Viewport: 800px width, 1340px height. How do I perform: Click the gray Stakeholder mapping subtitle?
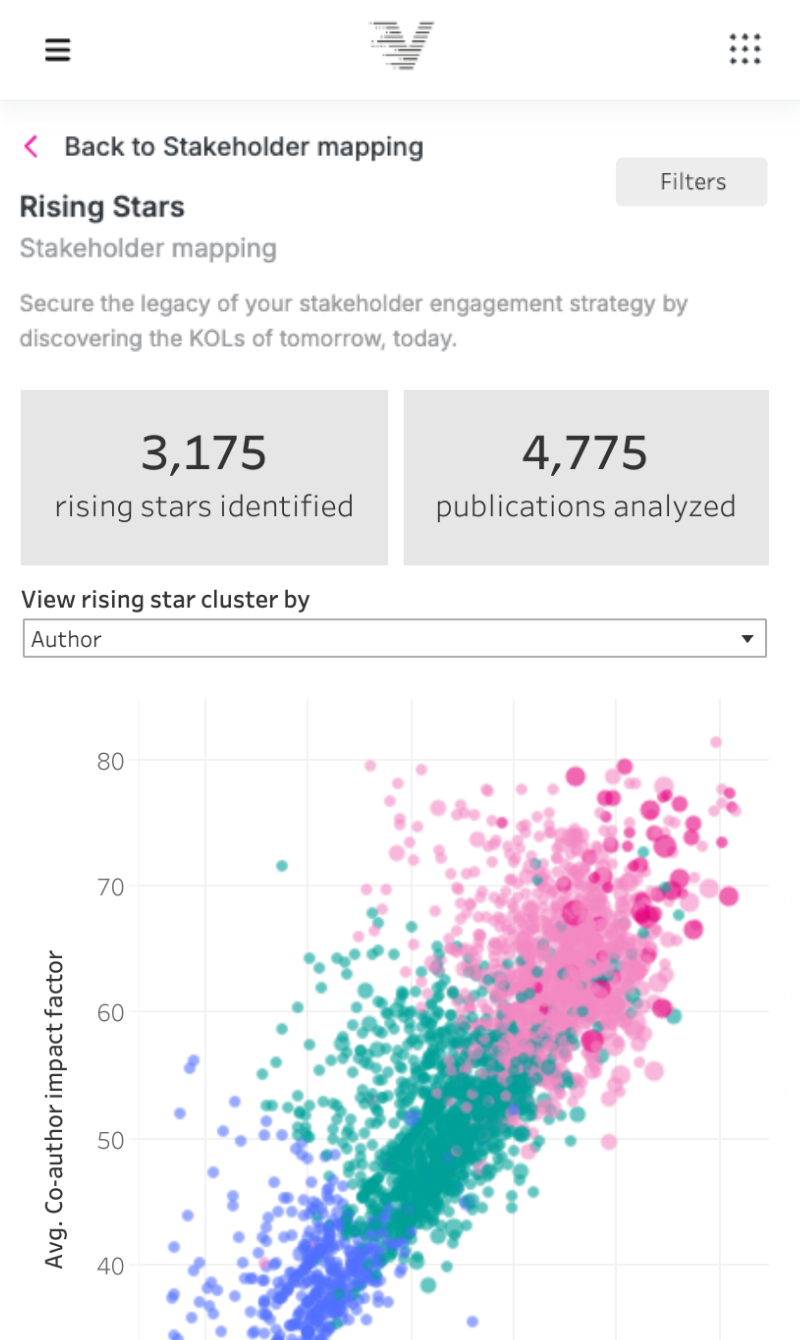click(x=148, y=248)
